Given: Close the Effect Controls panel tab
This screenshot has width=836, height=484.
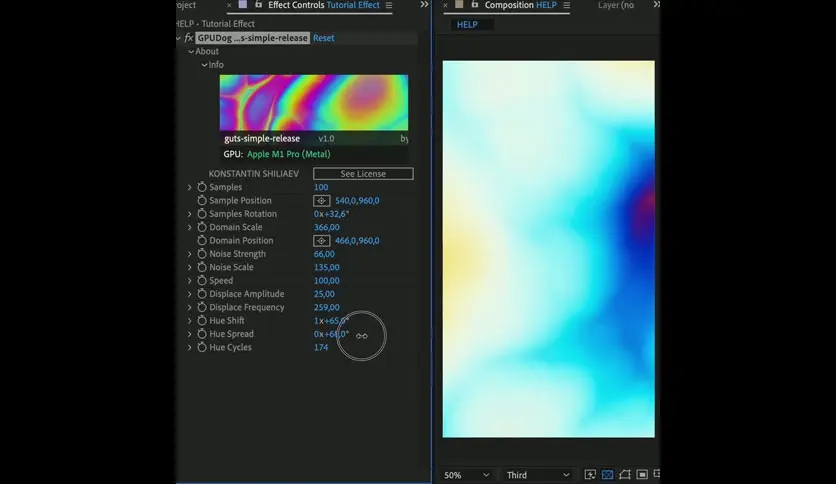Looking at the screenshot, I should 229,5.
